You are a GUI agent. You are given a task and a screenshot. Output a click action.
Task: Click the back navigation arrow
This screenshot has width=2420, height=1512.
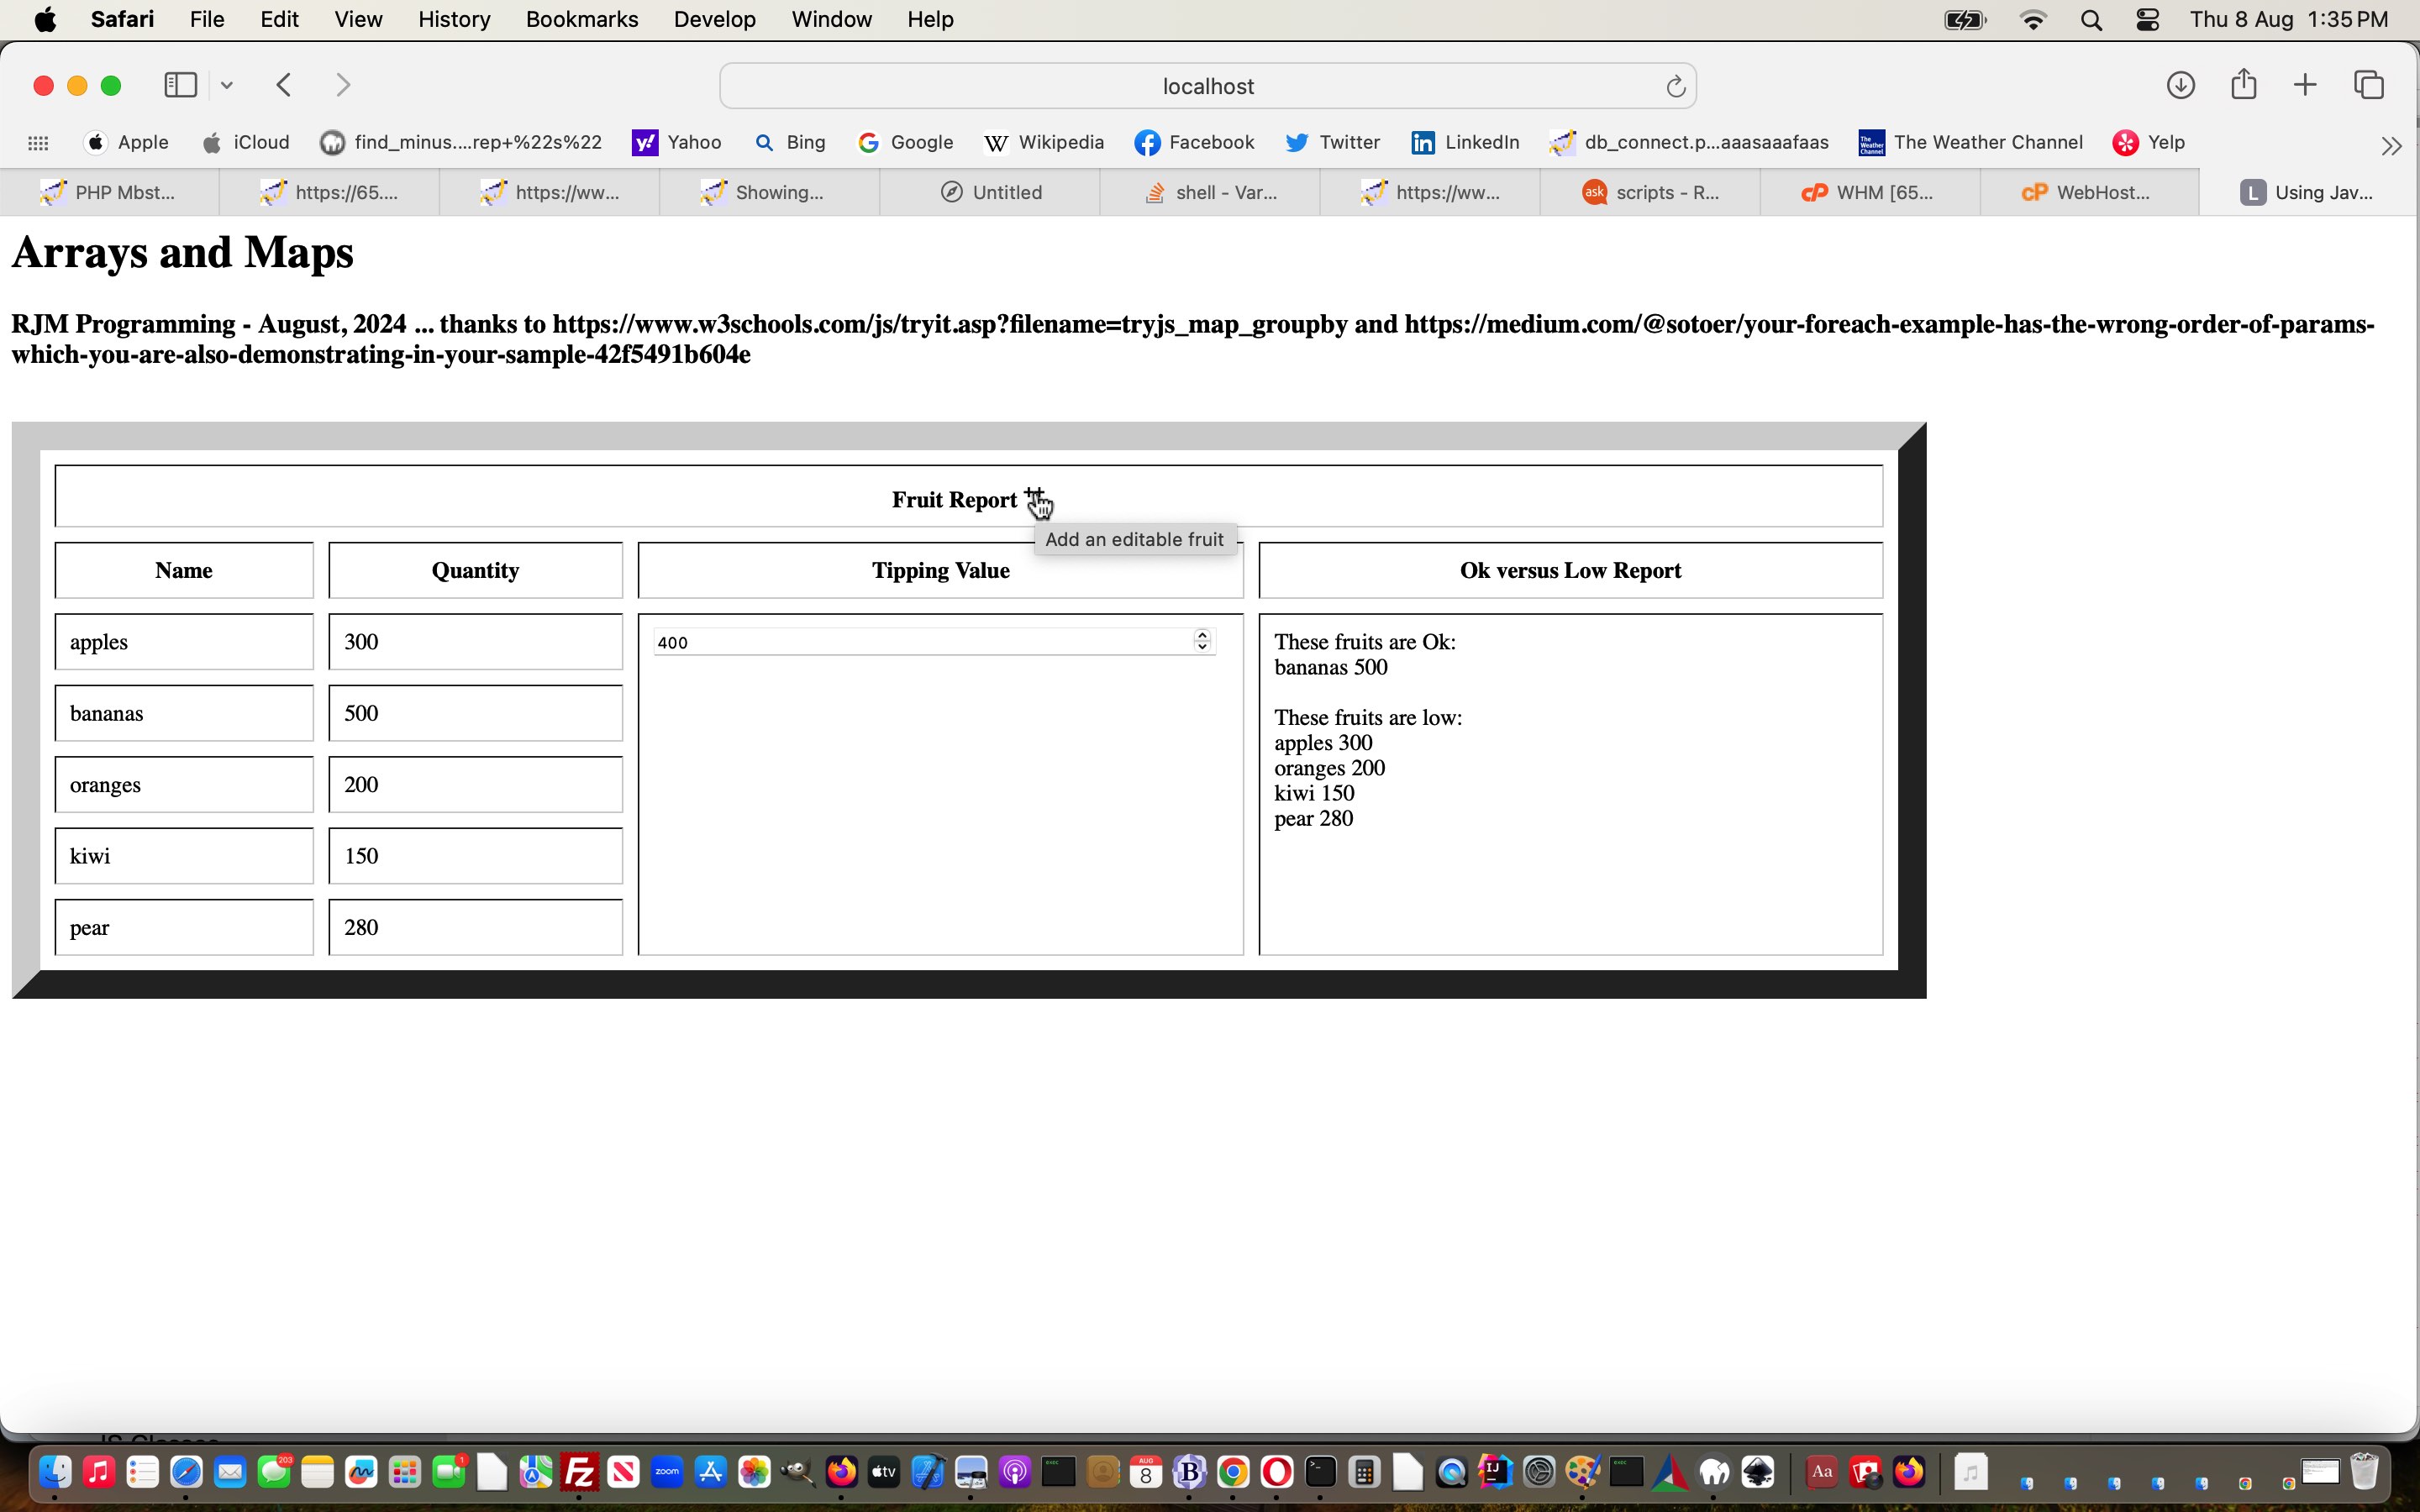pos(284,84)
